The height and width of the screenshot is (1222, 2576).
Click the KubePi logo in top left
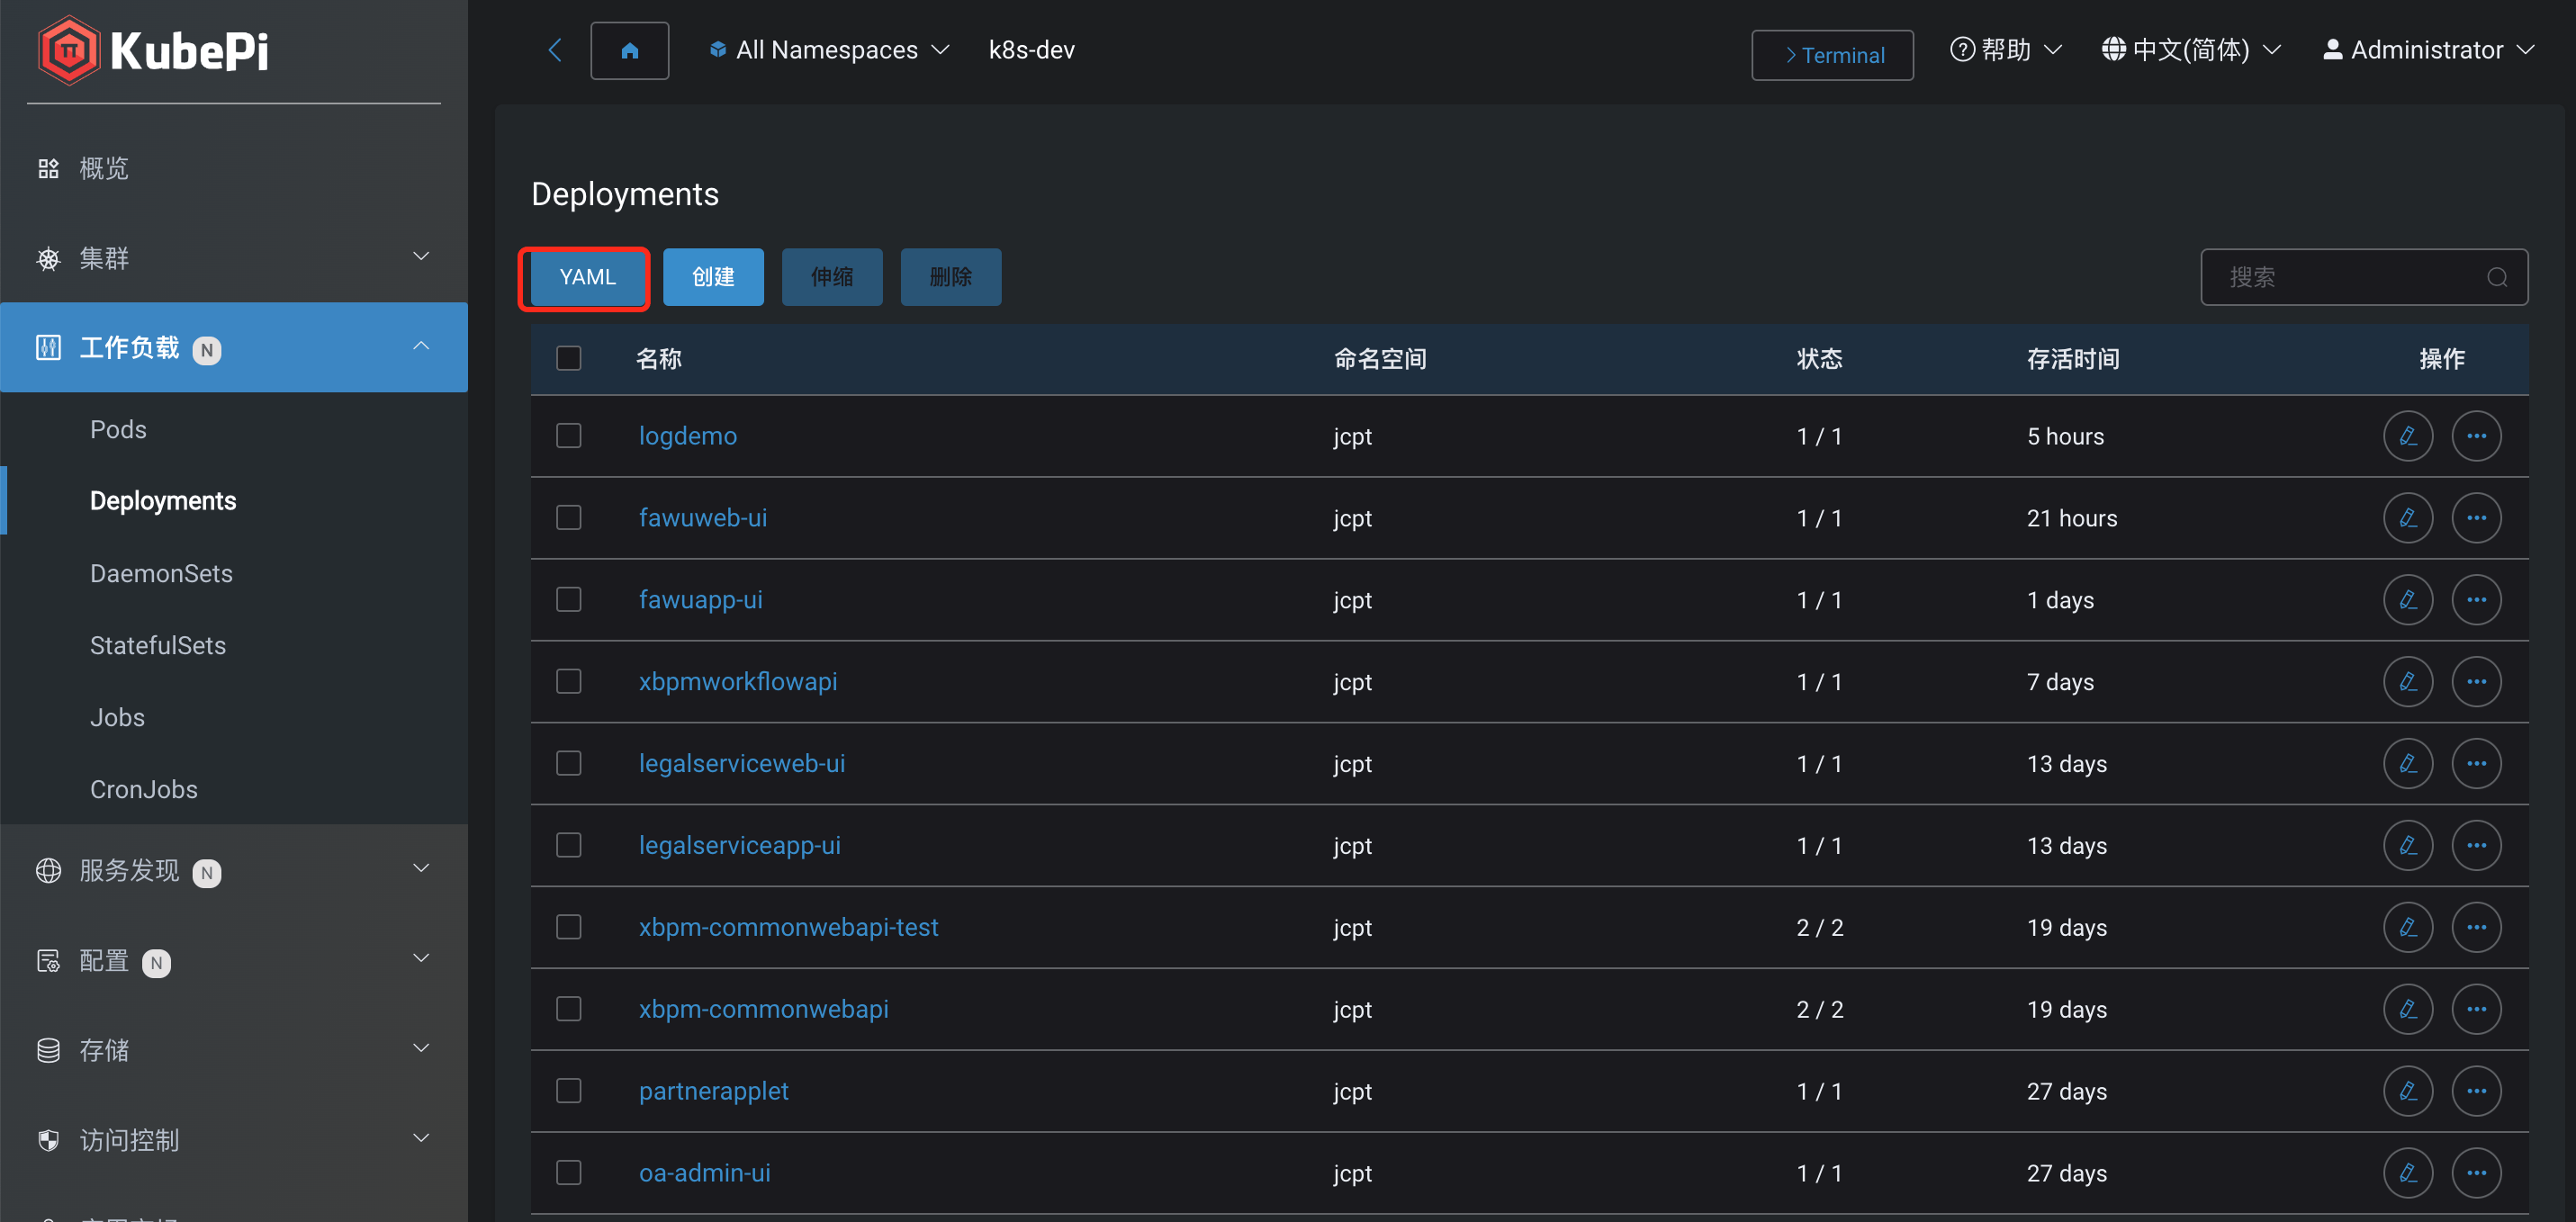155,50
